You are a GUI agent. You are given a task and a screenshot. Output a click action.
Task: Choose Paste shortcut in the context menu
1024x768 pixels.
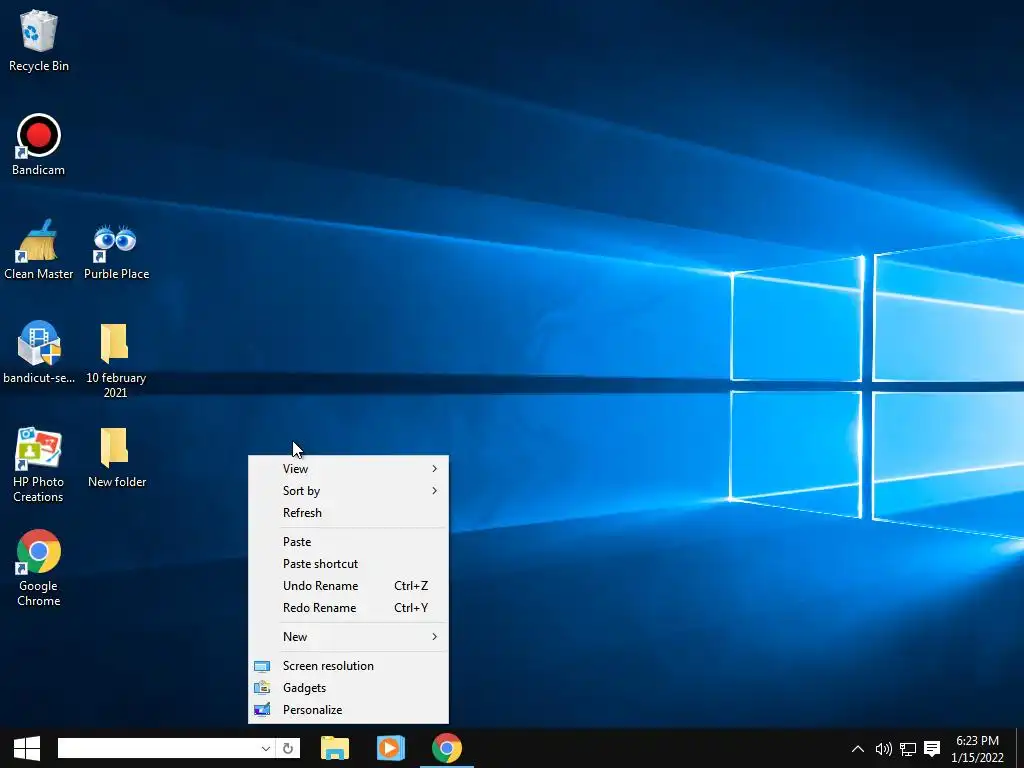click(x=349, y=564)
